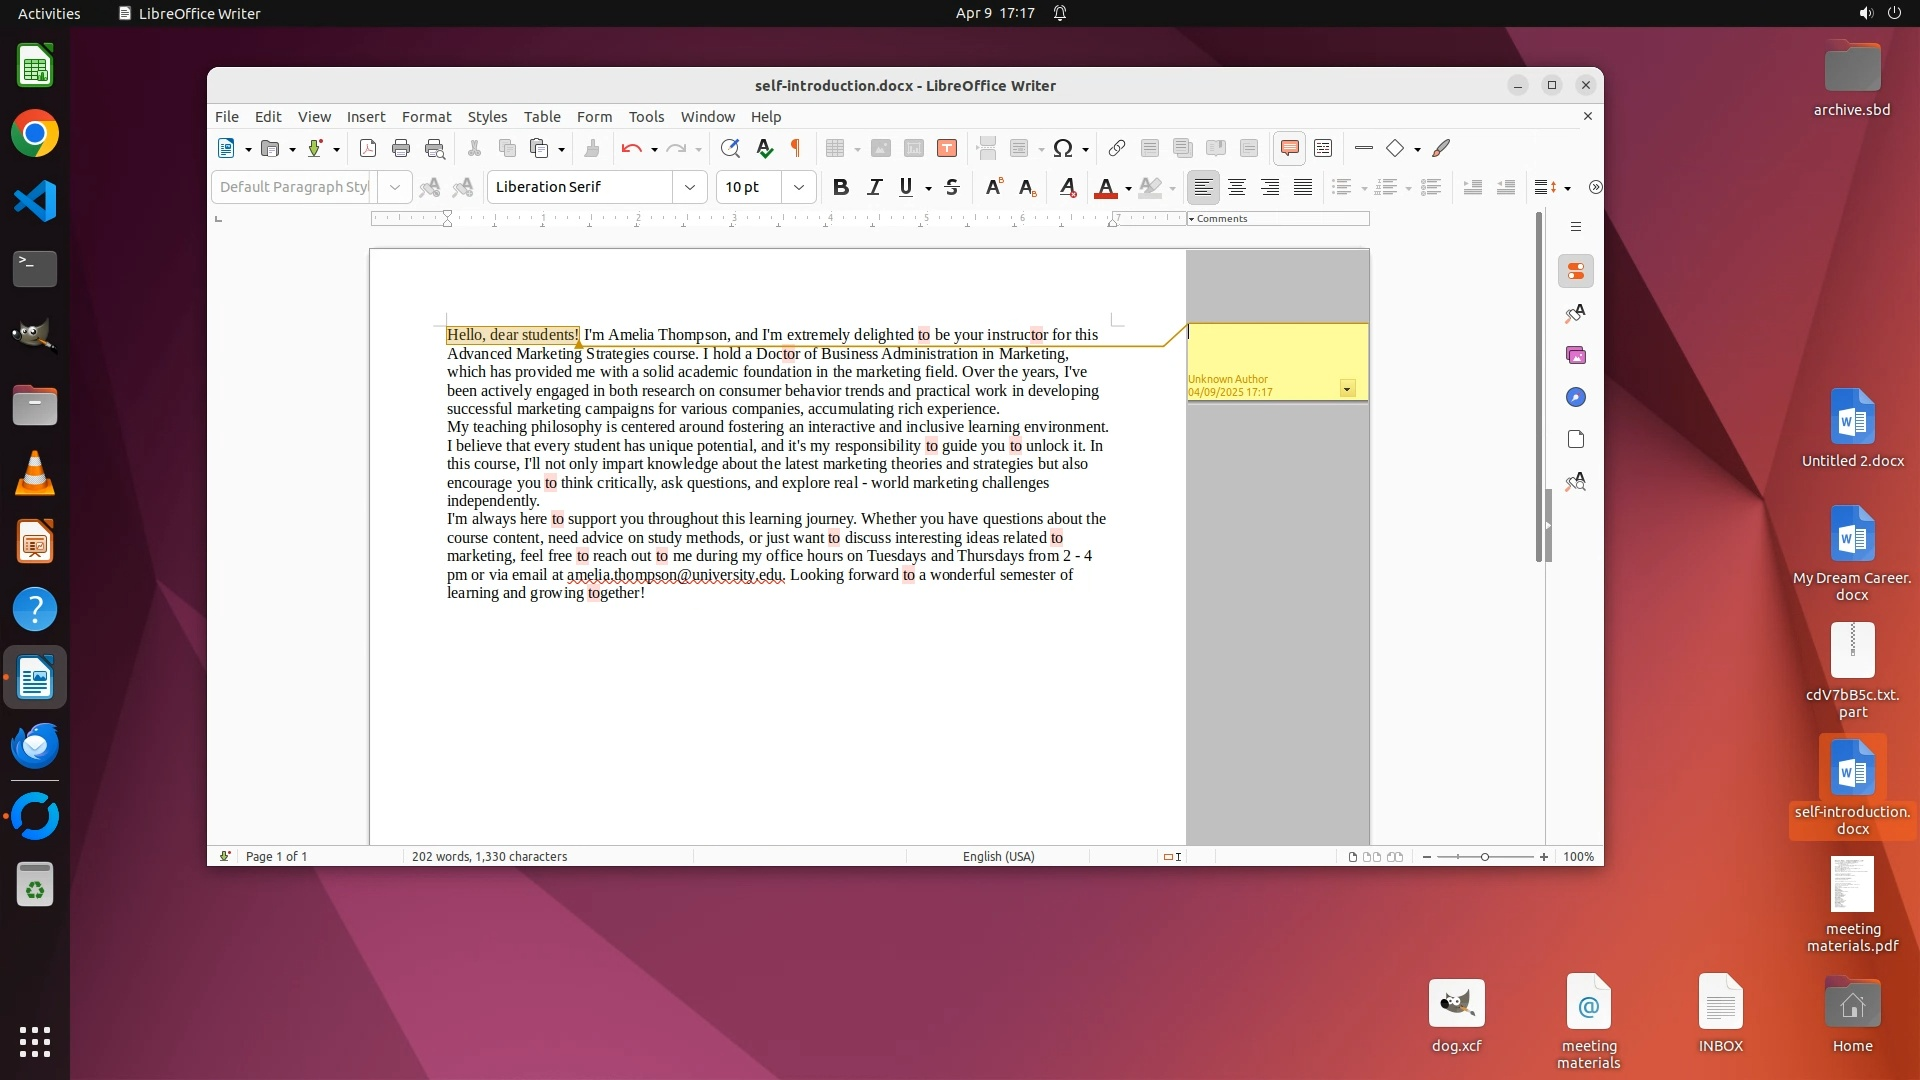Open the Tools menu

click(646, 116)
